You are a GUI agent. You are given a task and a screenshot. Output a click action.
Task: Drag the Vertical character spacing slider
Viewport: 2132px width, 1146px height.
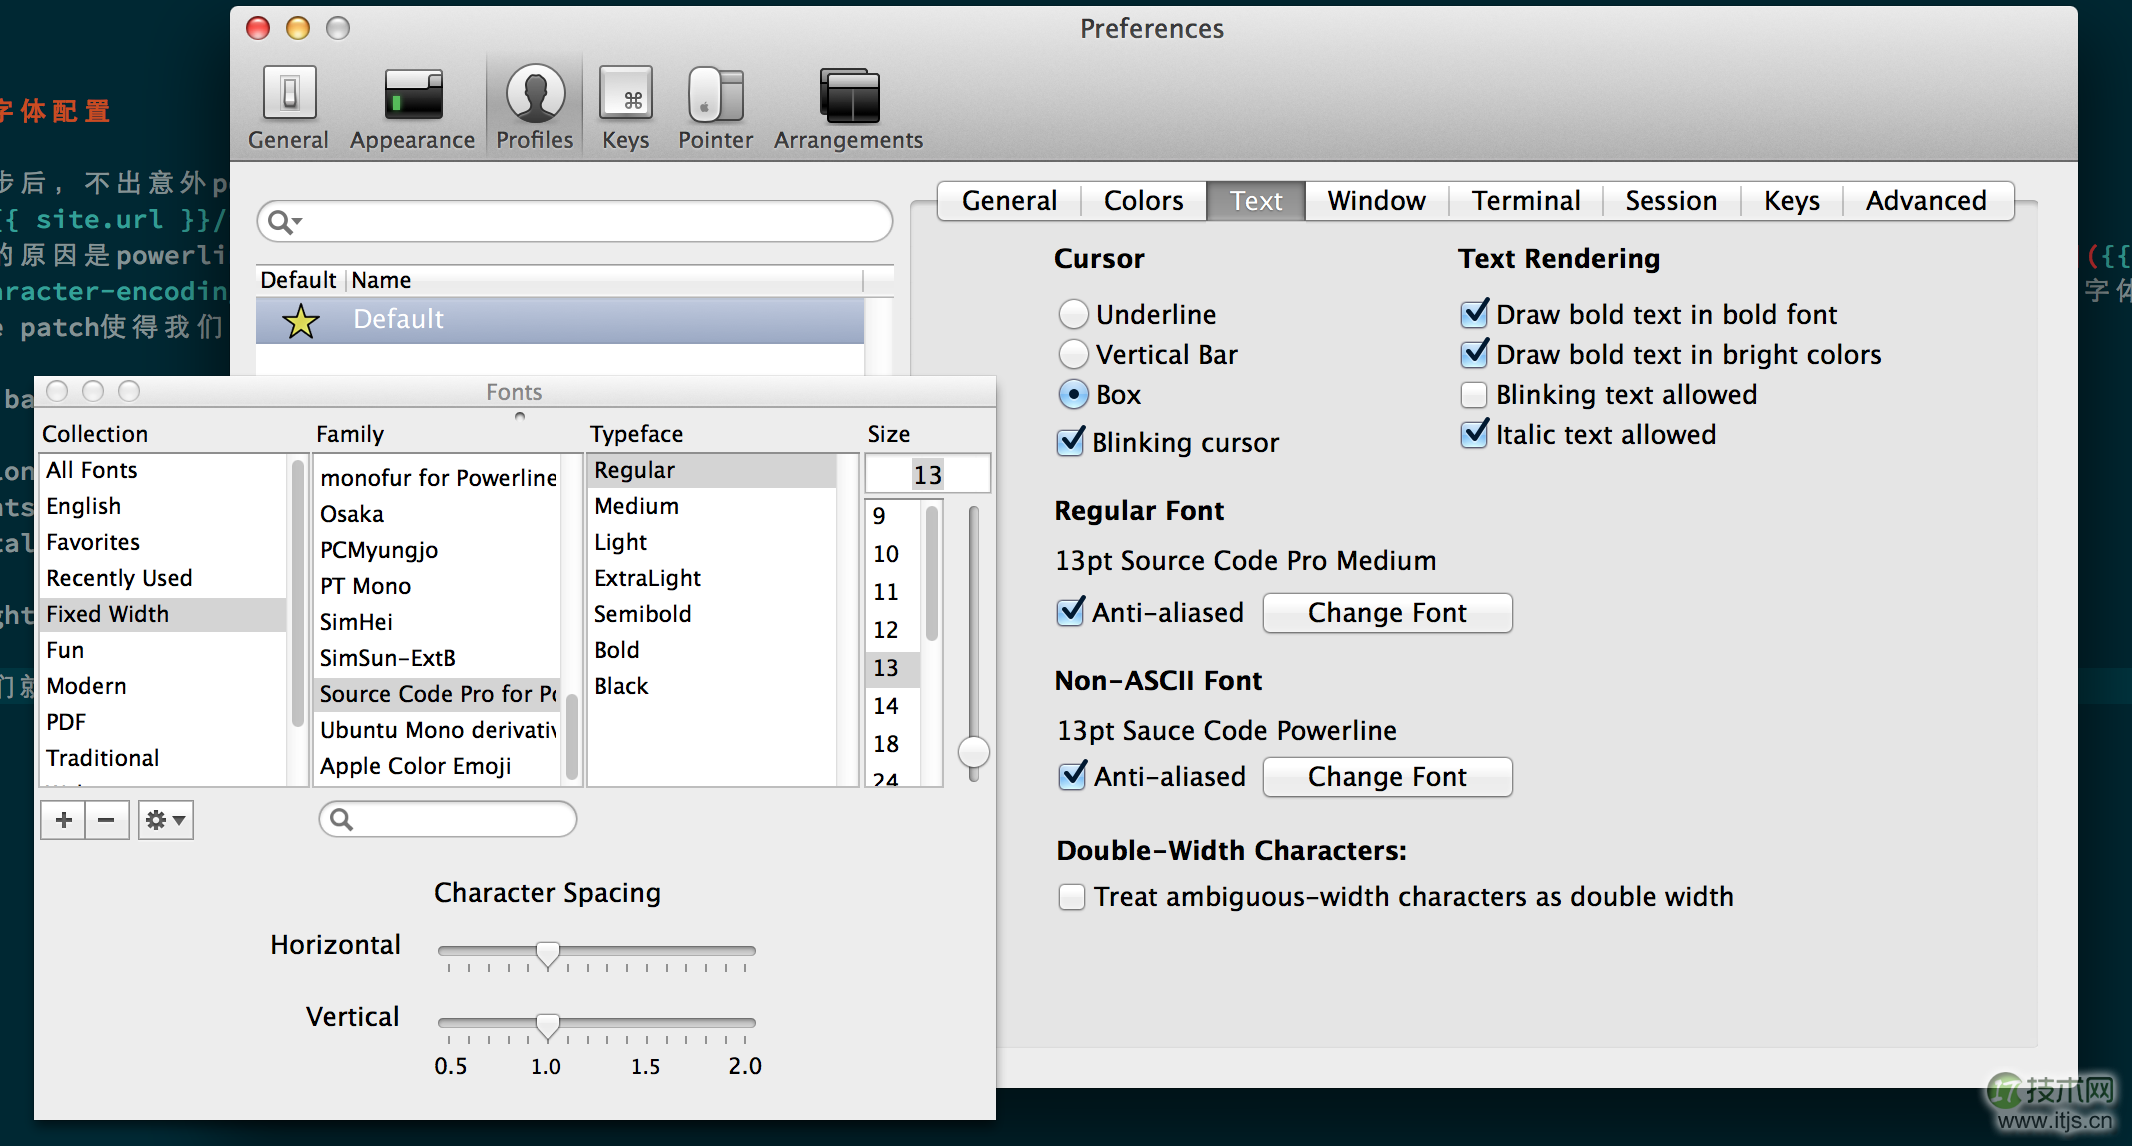pos(547,1026)
